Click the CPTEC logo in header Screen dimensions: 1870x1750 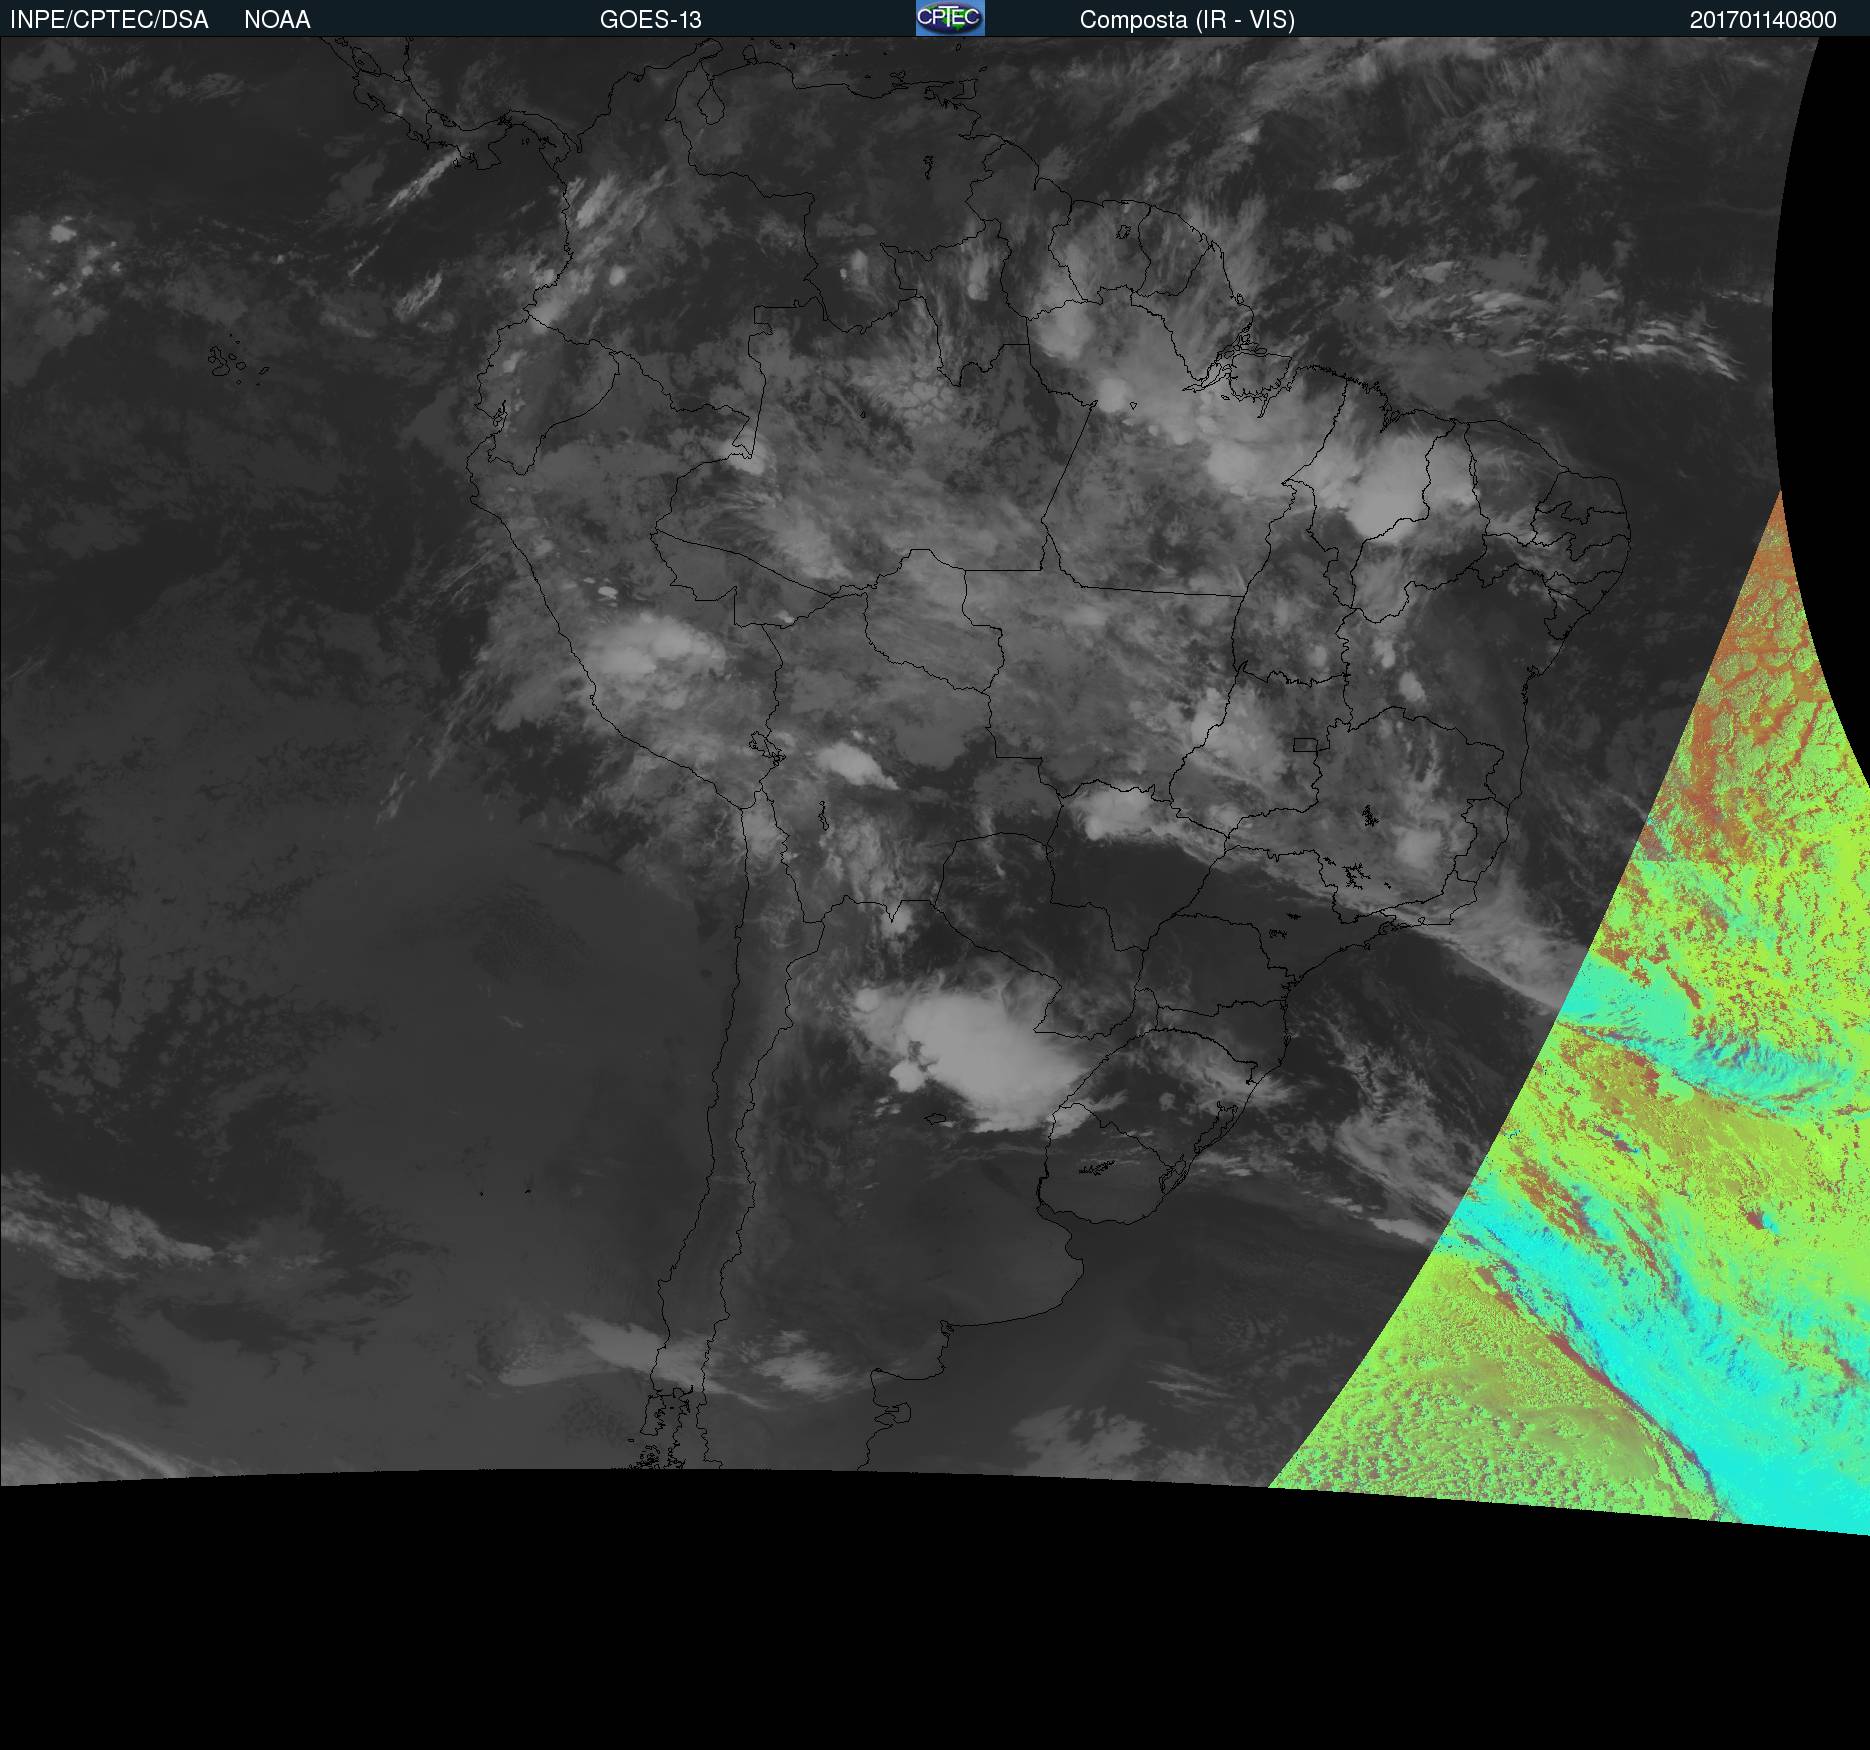[x=950, y=18]
